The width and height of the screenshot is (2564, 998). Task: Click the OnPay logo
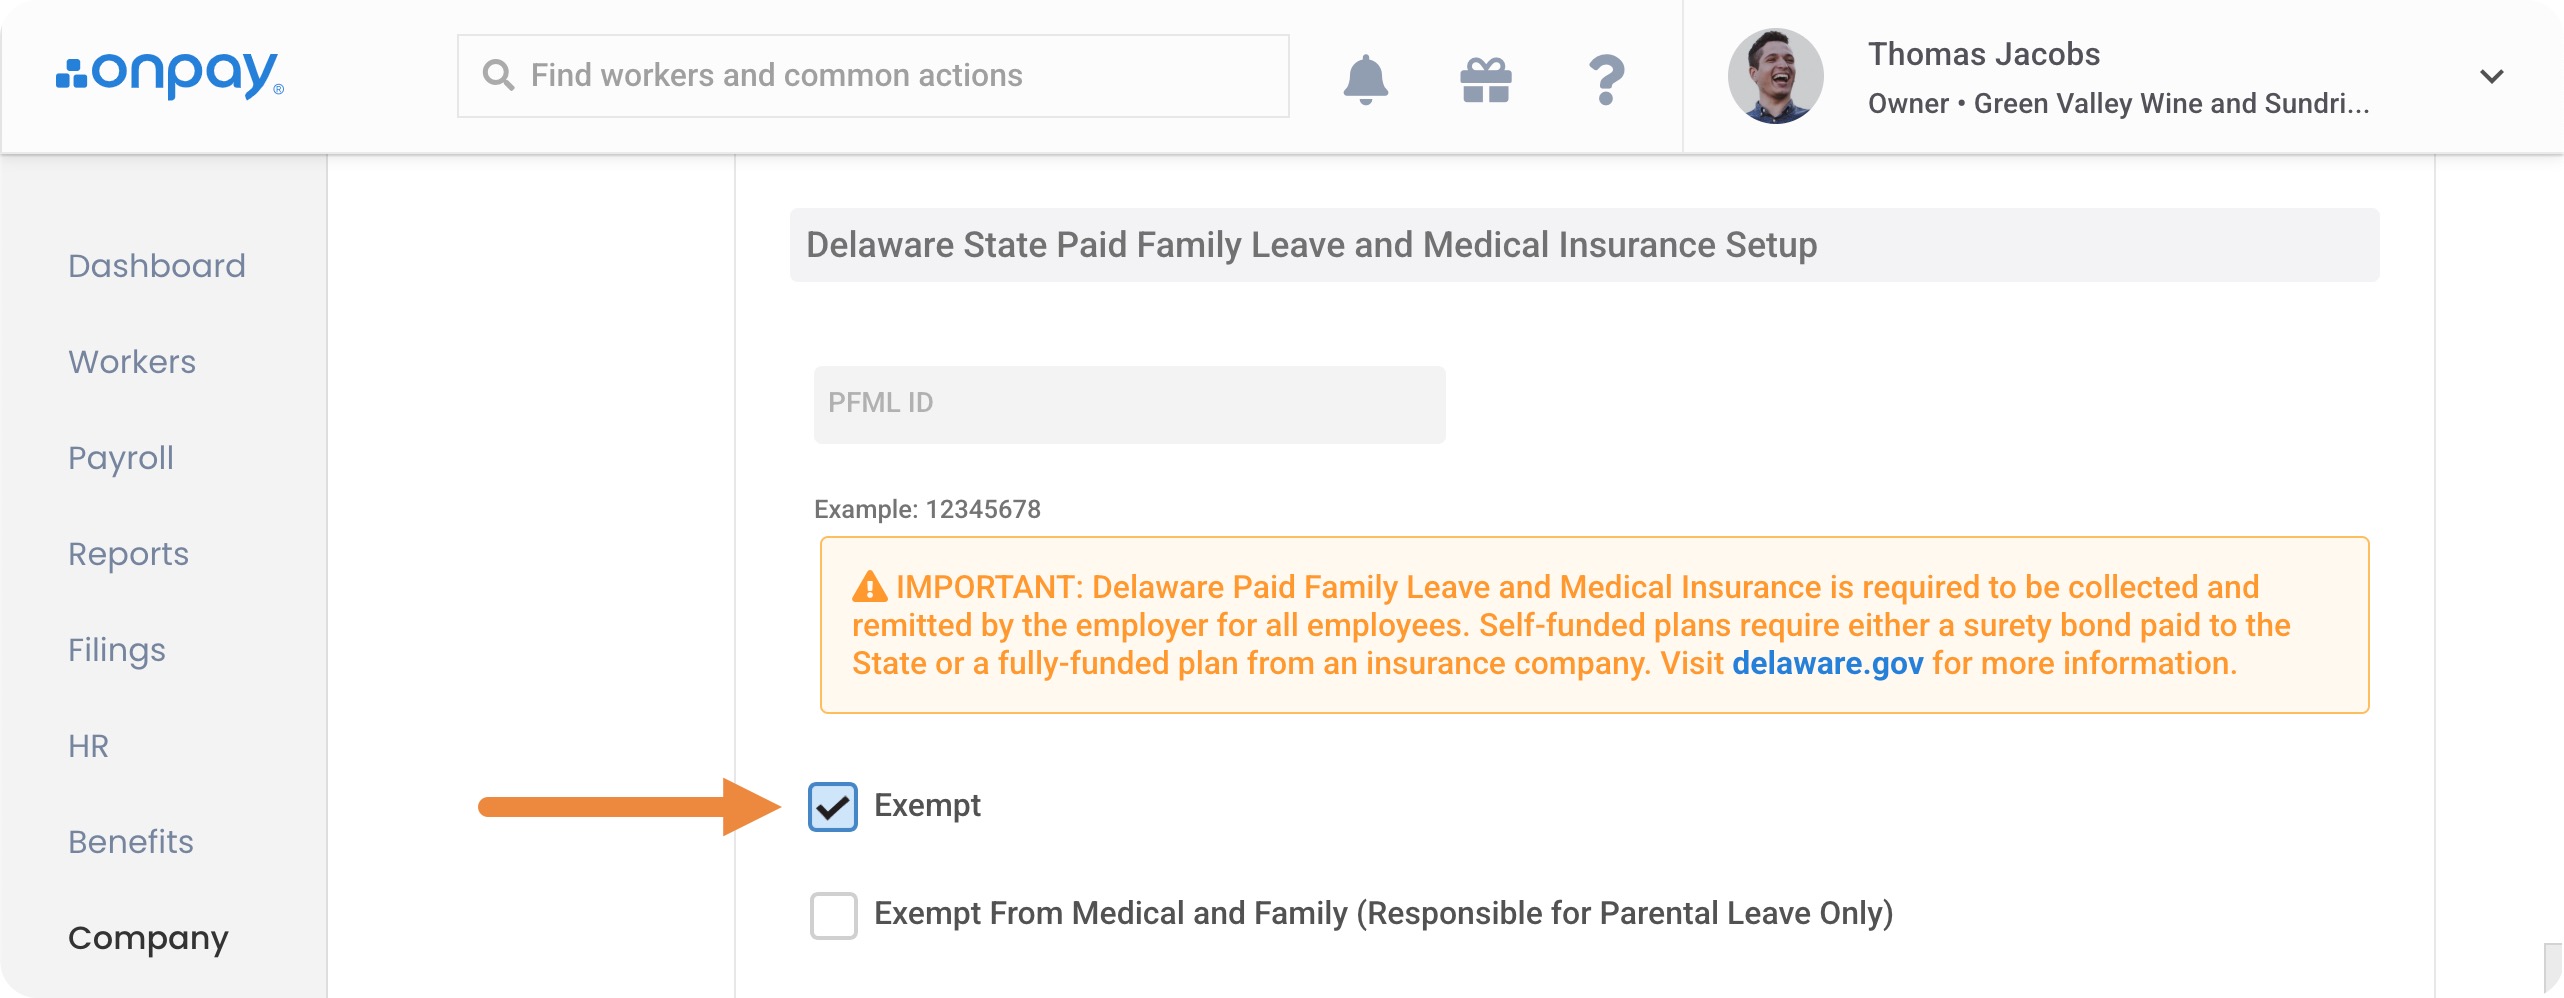[x=170, y=75]
